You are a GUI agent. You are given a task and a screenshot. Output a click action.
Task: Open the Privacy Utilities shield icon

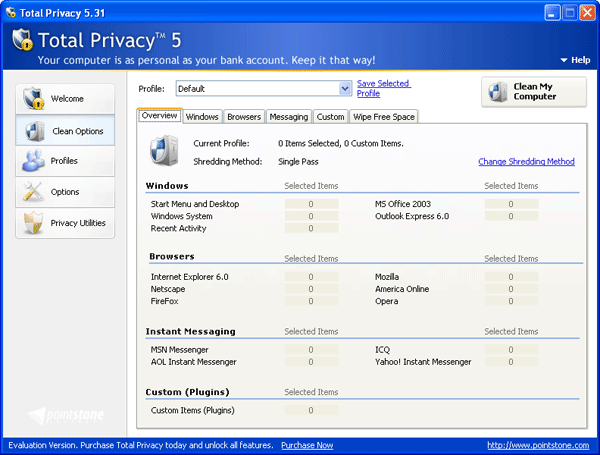point(33,223)
